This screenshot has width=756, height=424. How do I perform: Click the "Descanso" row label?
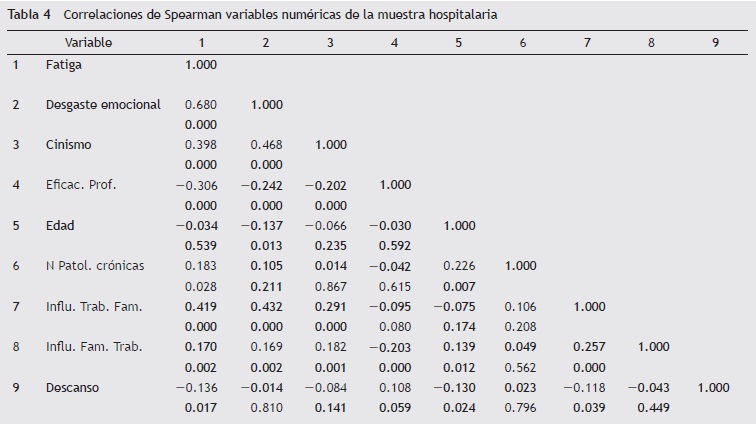[x=72, y=388]
